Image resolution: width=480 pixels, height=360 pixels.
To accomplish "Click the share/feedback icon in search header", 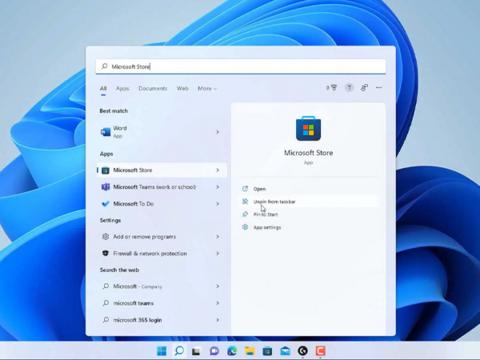I will [364, 88].
